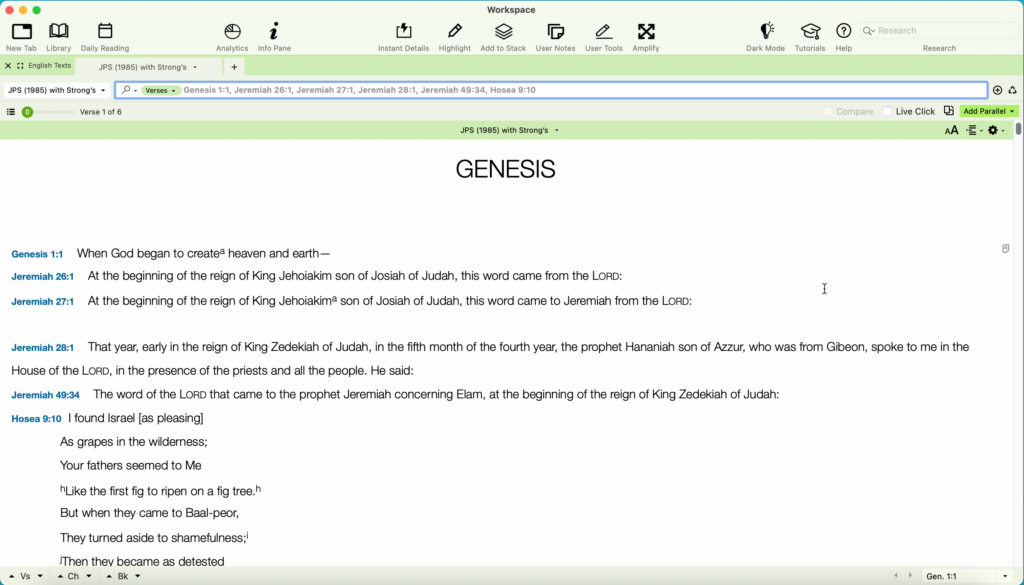
Task: Open the Help icon
Action: (844, 31)
